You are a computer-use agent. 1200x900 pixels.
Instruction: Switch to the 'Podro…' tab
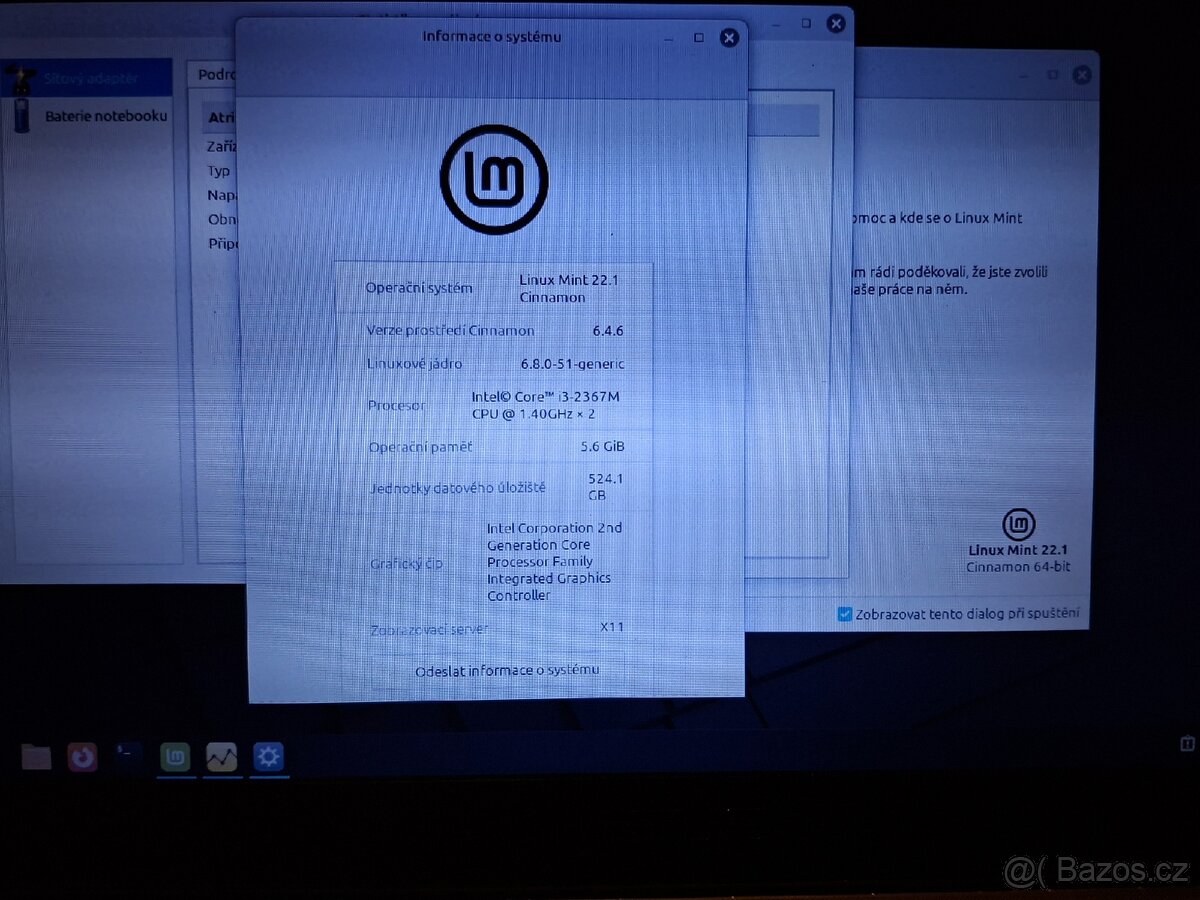pyautogui.click(x=215, y=75)
